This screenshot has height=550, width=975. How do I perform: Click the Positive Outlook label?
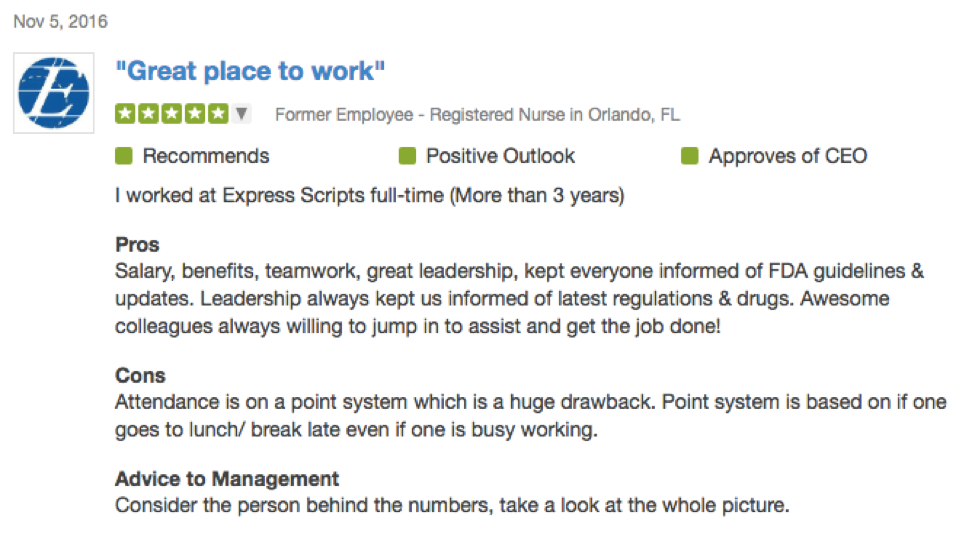pyautogui.click(x=500, y=156)
